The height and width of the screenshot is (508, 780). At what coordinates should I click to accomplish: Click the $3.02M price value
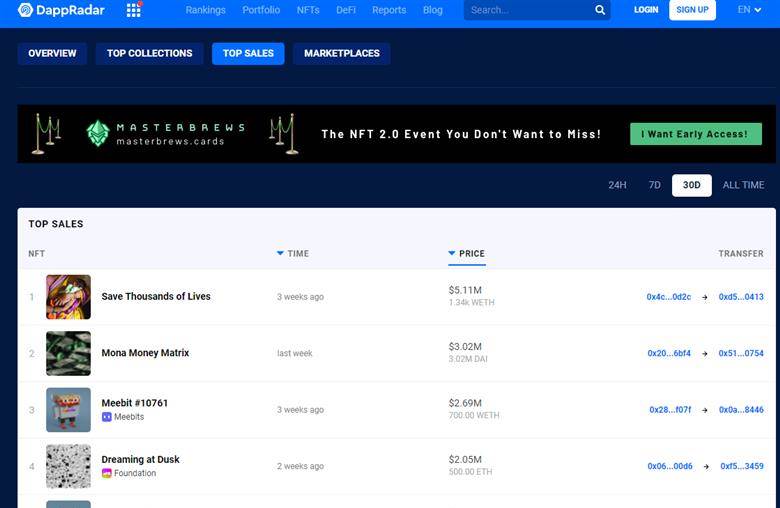click(465, 346)
